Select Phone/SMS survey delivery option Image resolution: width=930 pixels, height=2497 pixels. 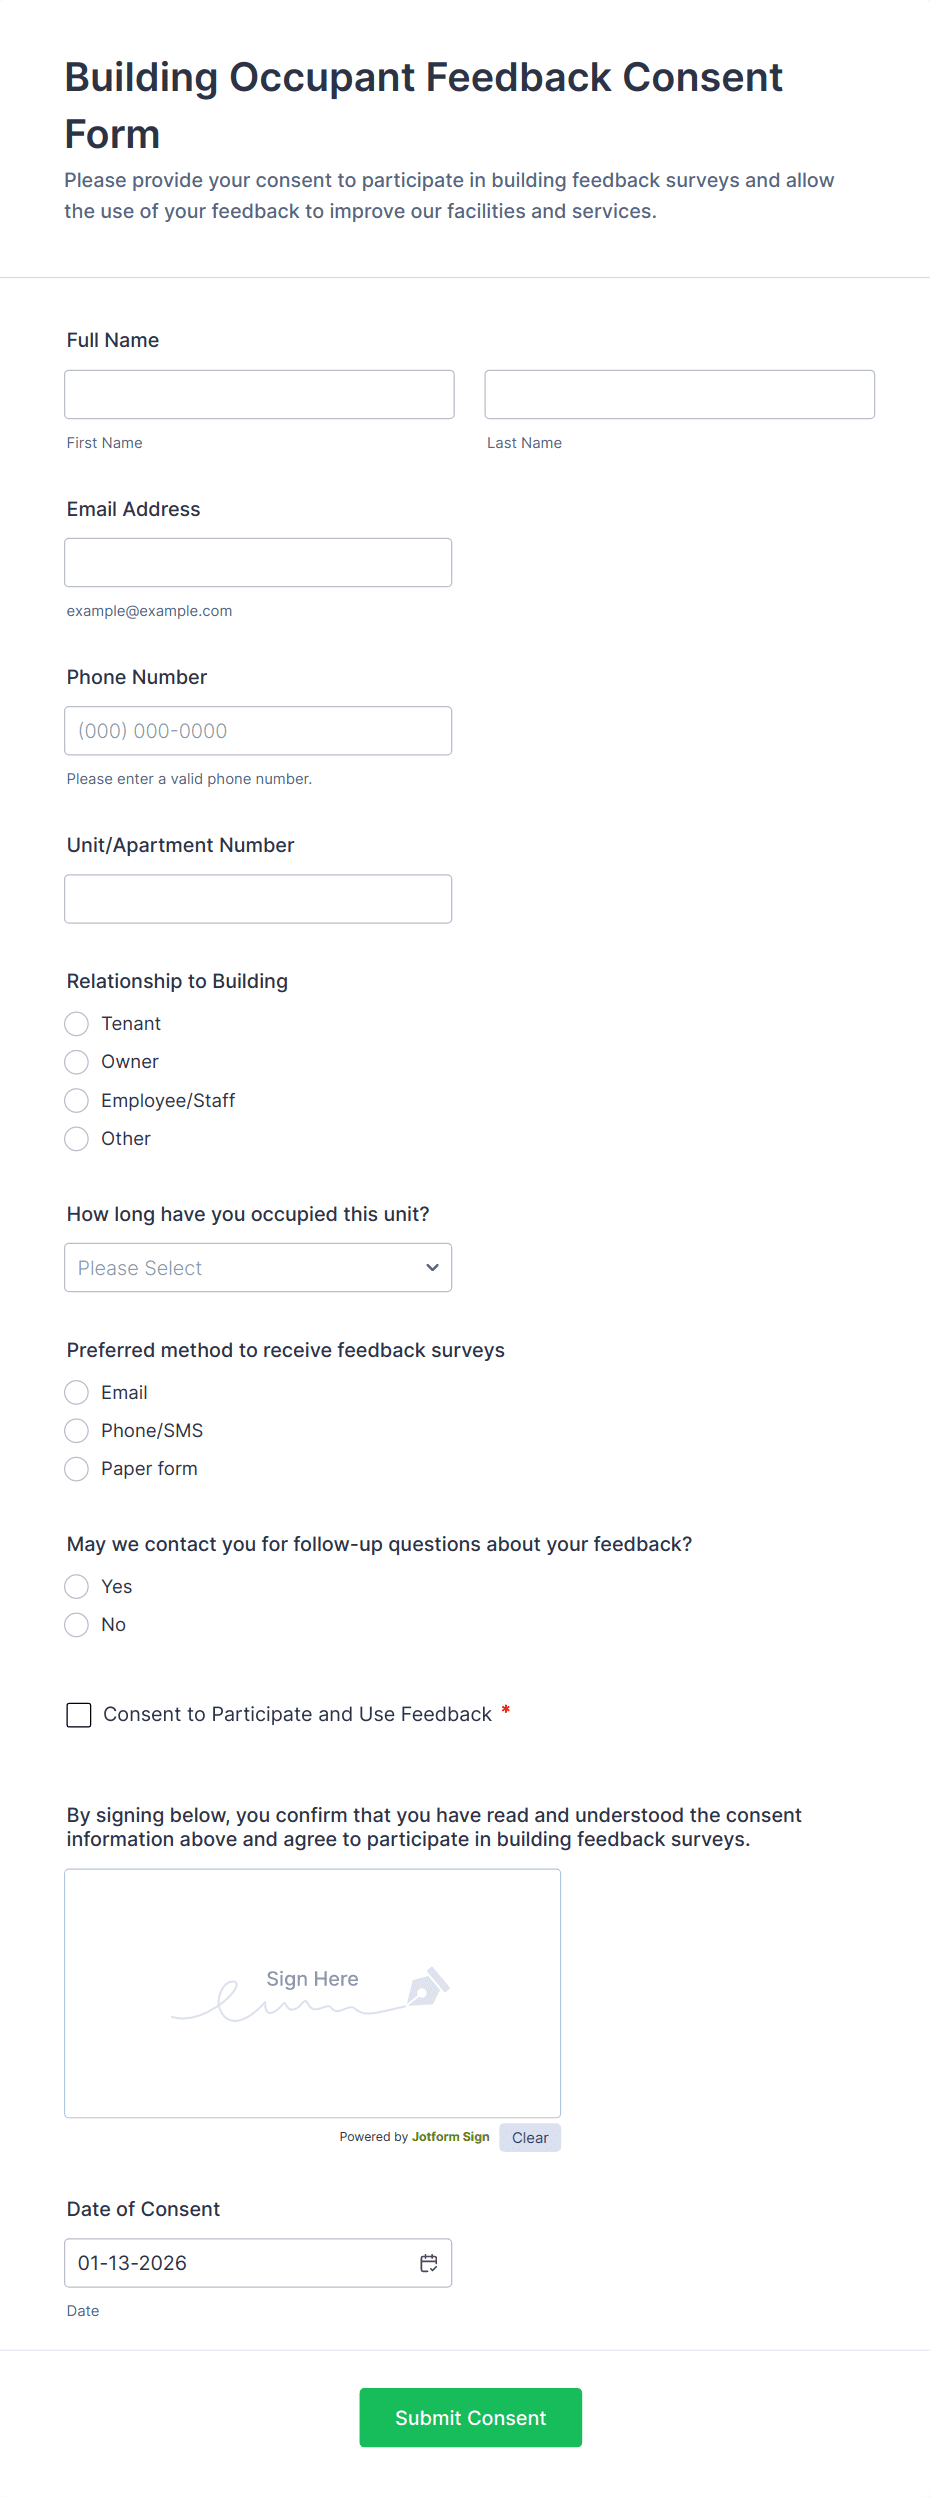[76, 1430]
